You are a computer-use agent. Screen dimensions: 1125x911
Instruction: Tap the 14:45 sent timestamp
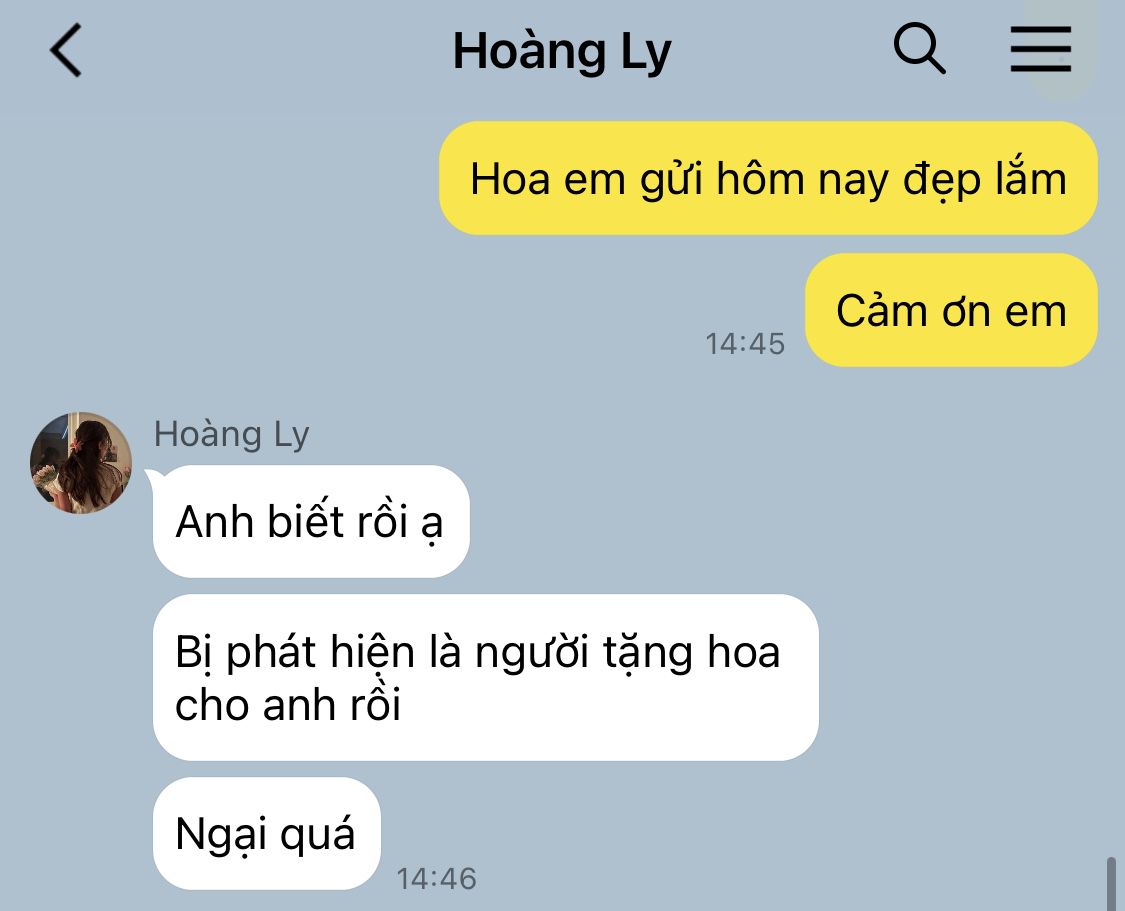pos(745,344)
